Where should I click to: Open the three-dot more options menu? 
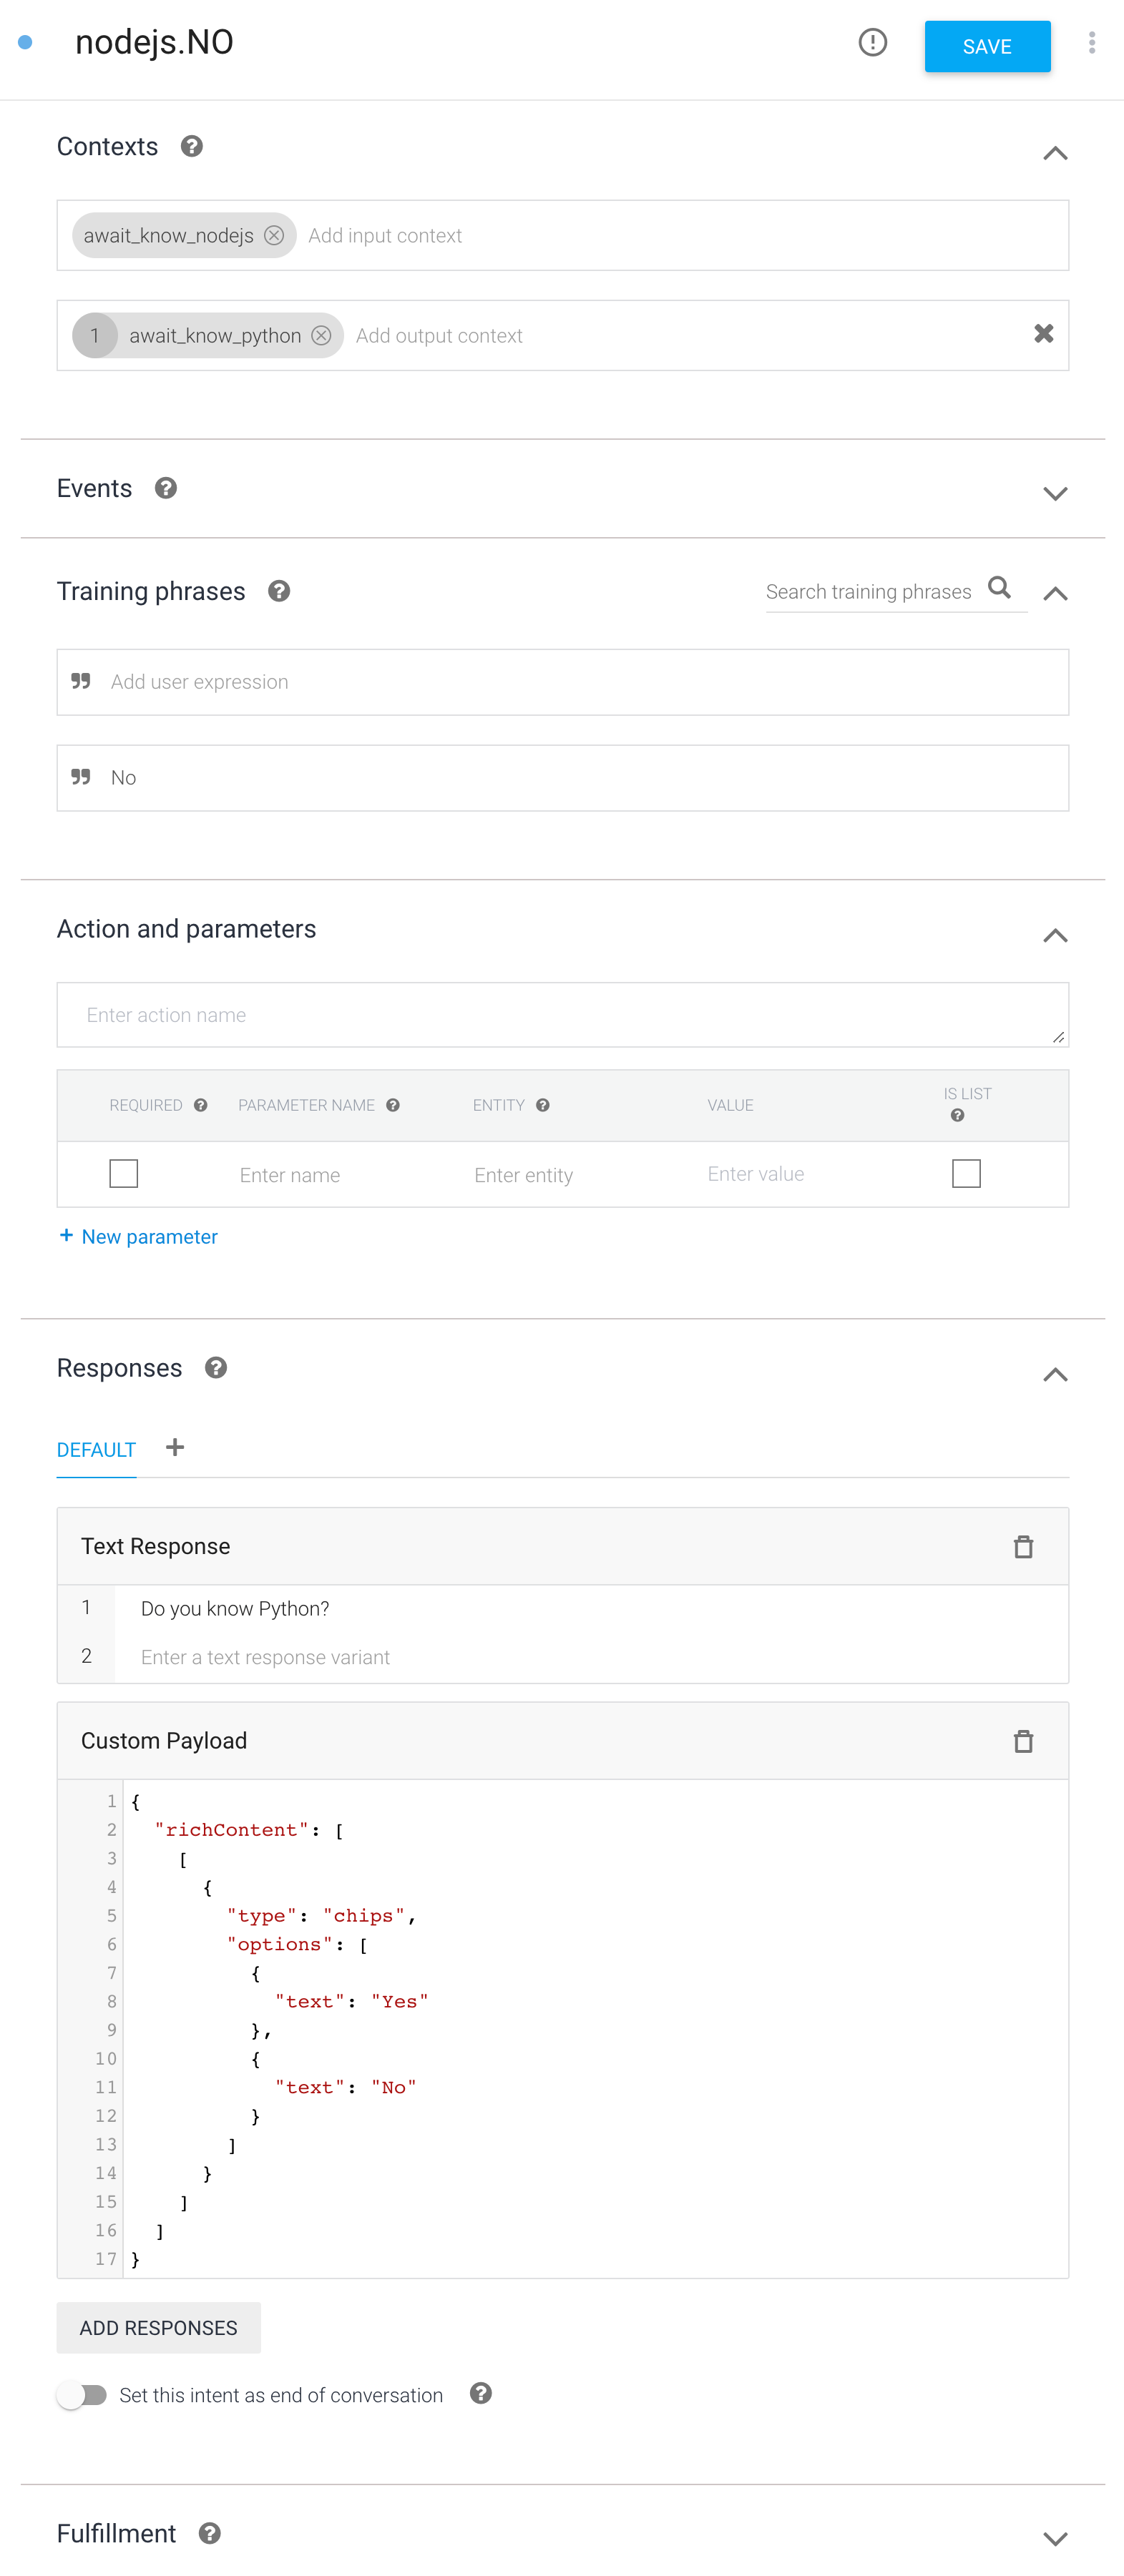point(1091,42)
